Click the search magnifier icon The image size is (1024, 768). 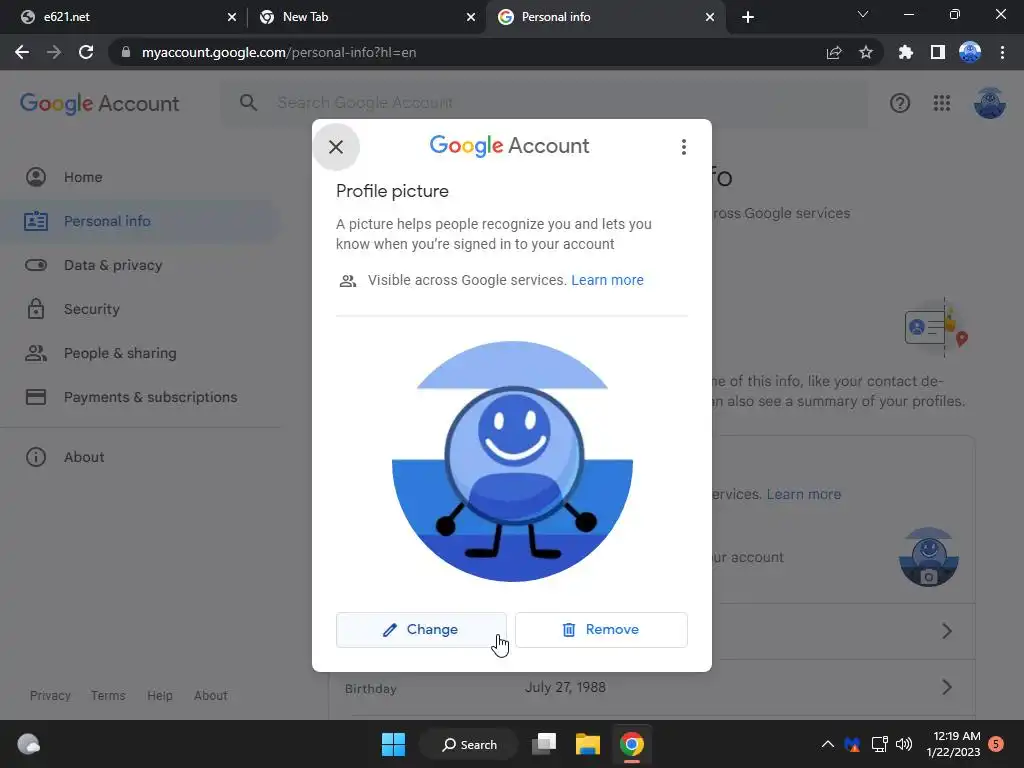248,103
